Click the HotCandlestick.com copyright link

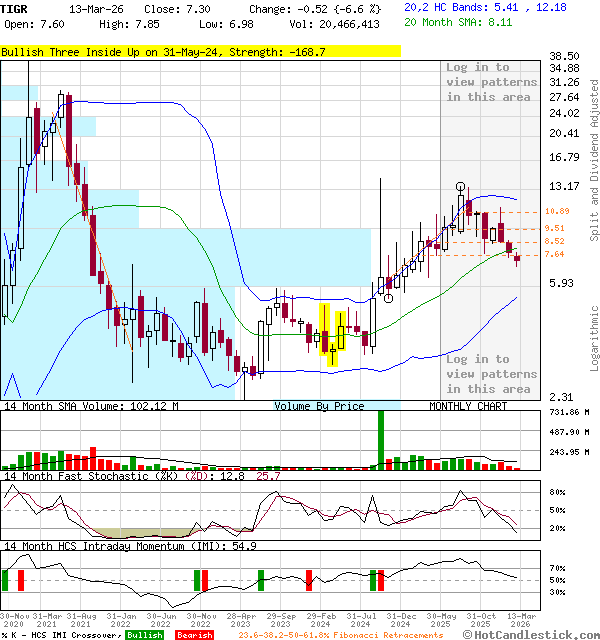pyautogui.click(x=528, y=635)
